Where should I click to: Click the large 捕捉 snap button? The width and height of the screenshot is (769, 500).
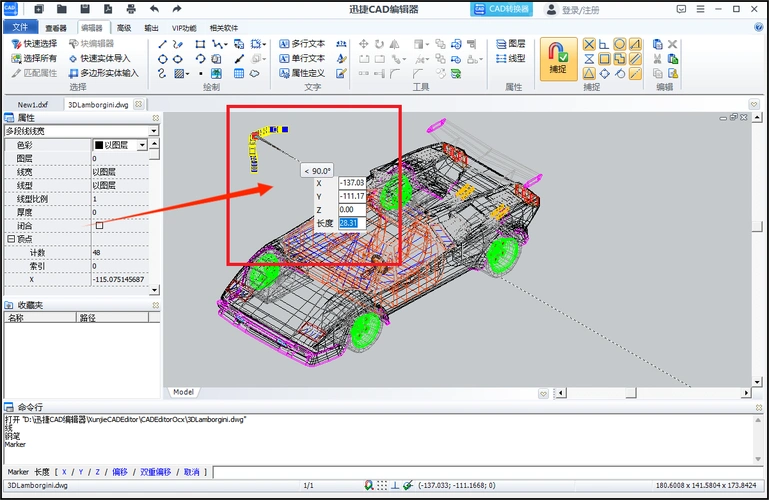pos(558,57)
